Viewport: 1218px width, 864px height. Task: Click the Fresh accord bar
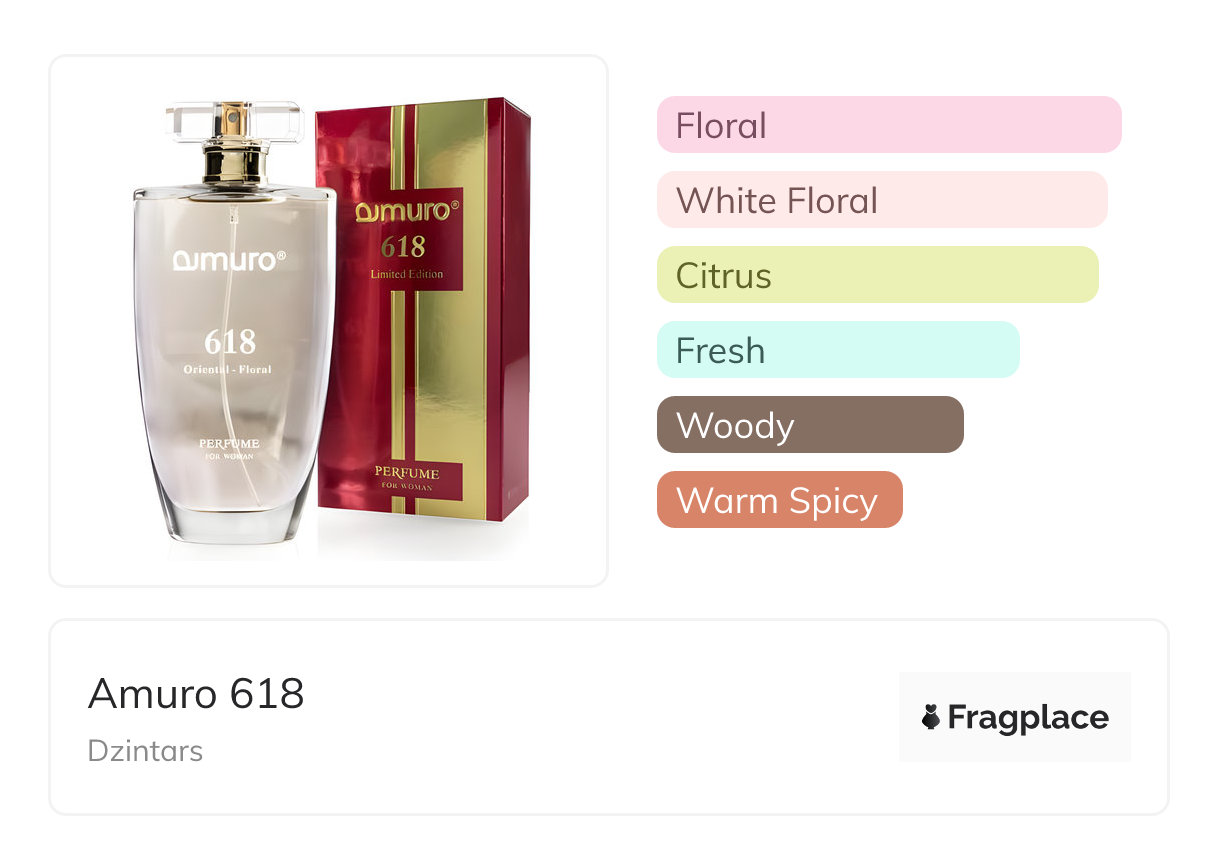tap(838, 350)
